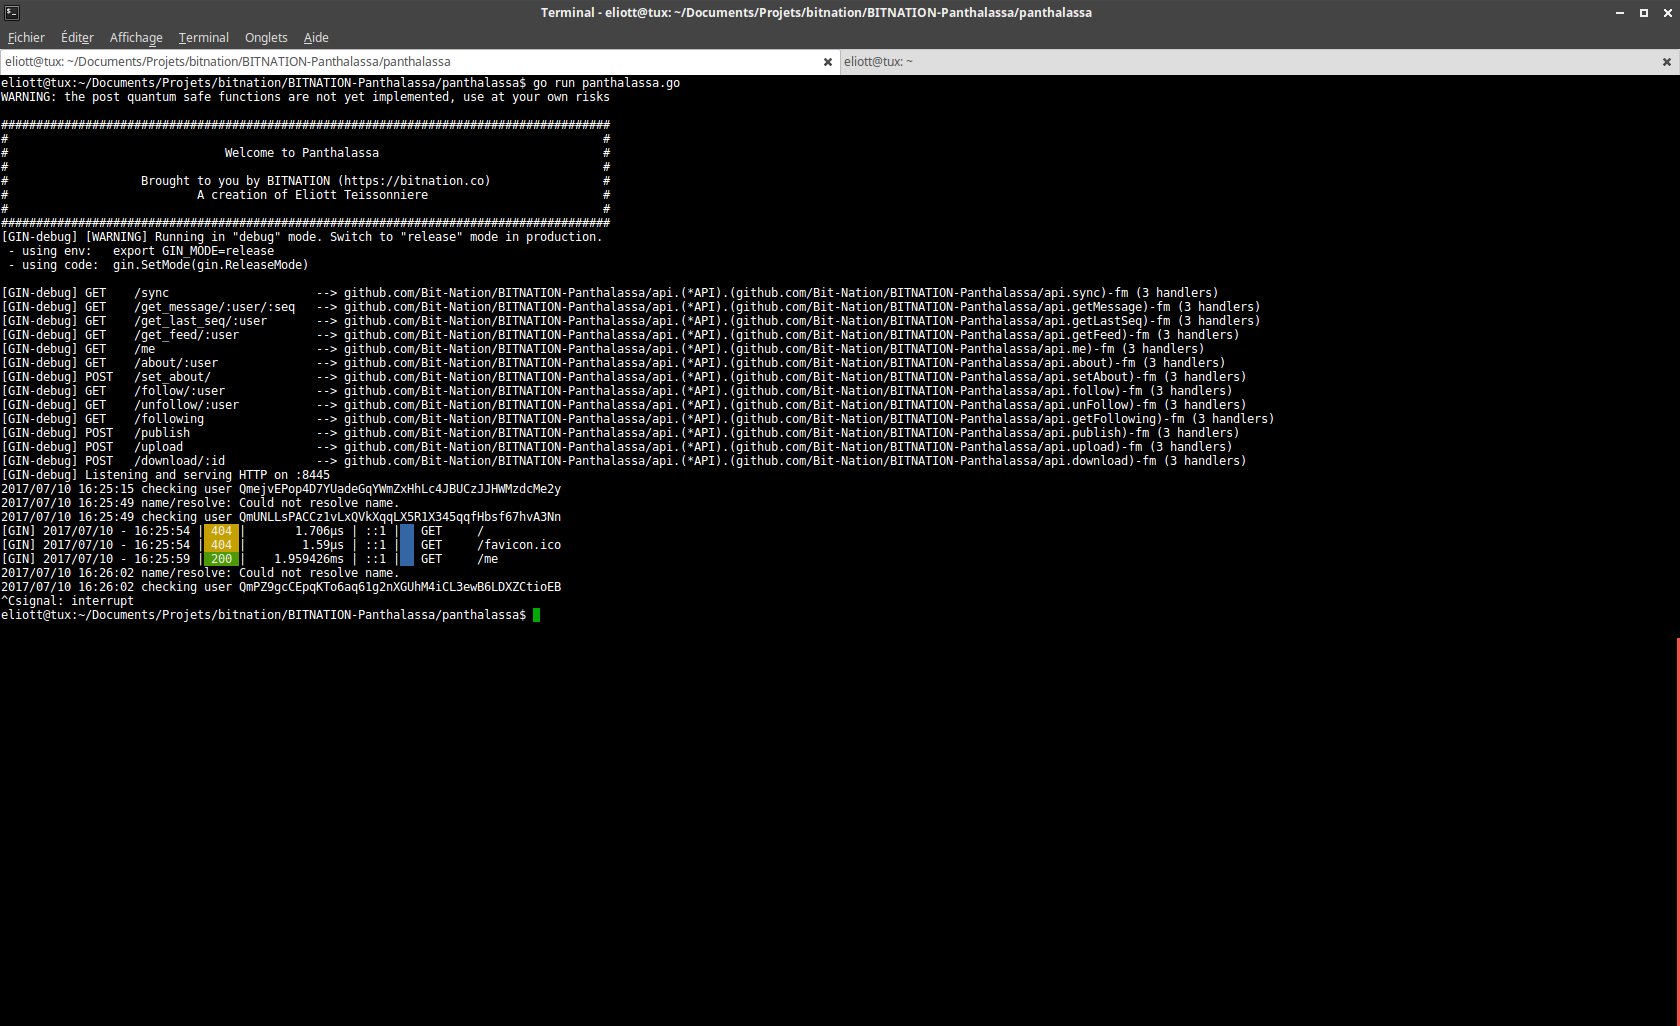This screenshot has height=1026, width=1680.
Task: Open the Fichier menu
Action: pos(26,37)
